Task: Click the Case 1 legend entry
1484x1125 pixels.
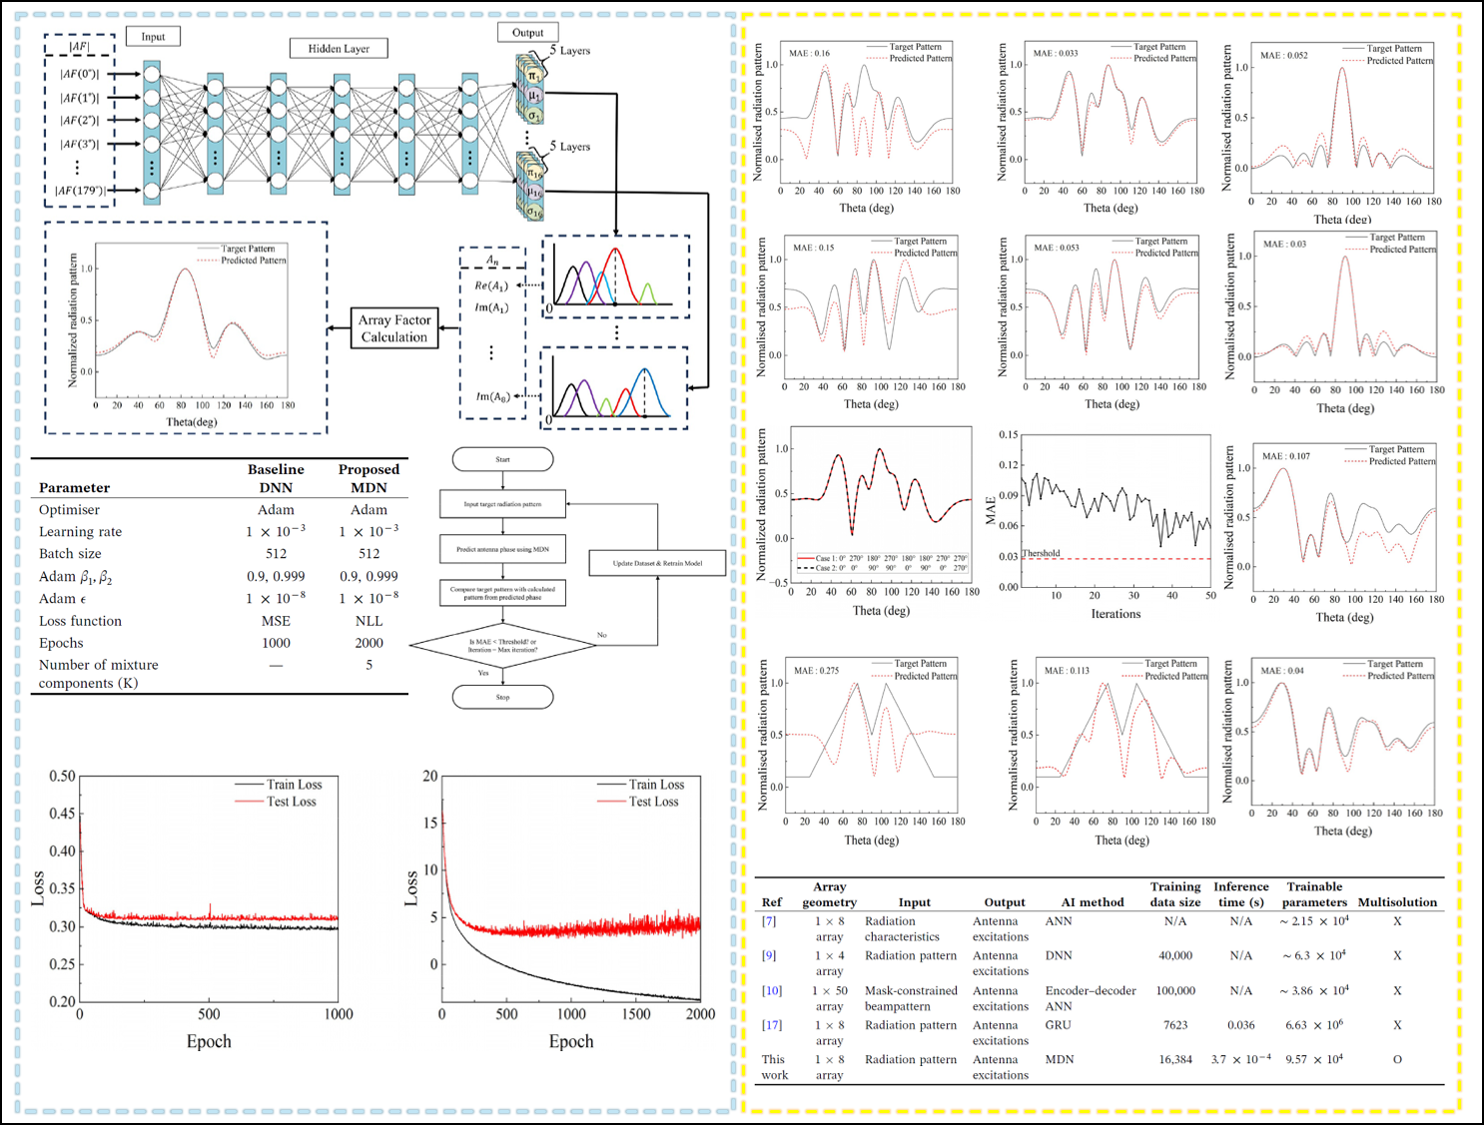Action: pos(883,558)
